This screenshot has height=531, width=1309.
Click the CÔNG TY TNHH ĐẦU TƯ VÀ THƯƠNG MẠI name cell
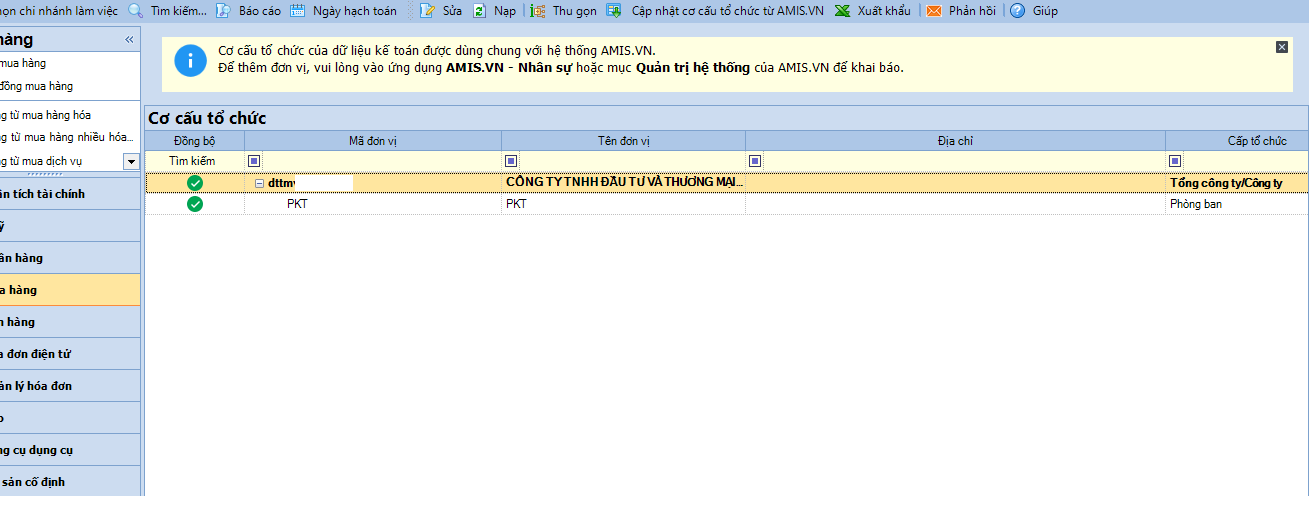[x=624, y=183]
